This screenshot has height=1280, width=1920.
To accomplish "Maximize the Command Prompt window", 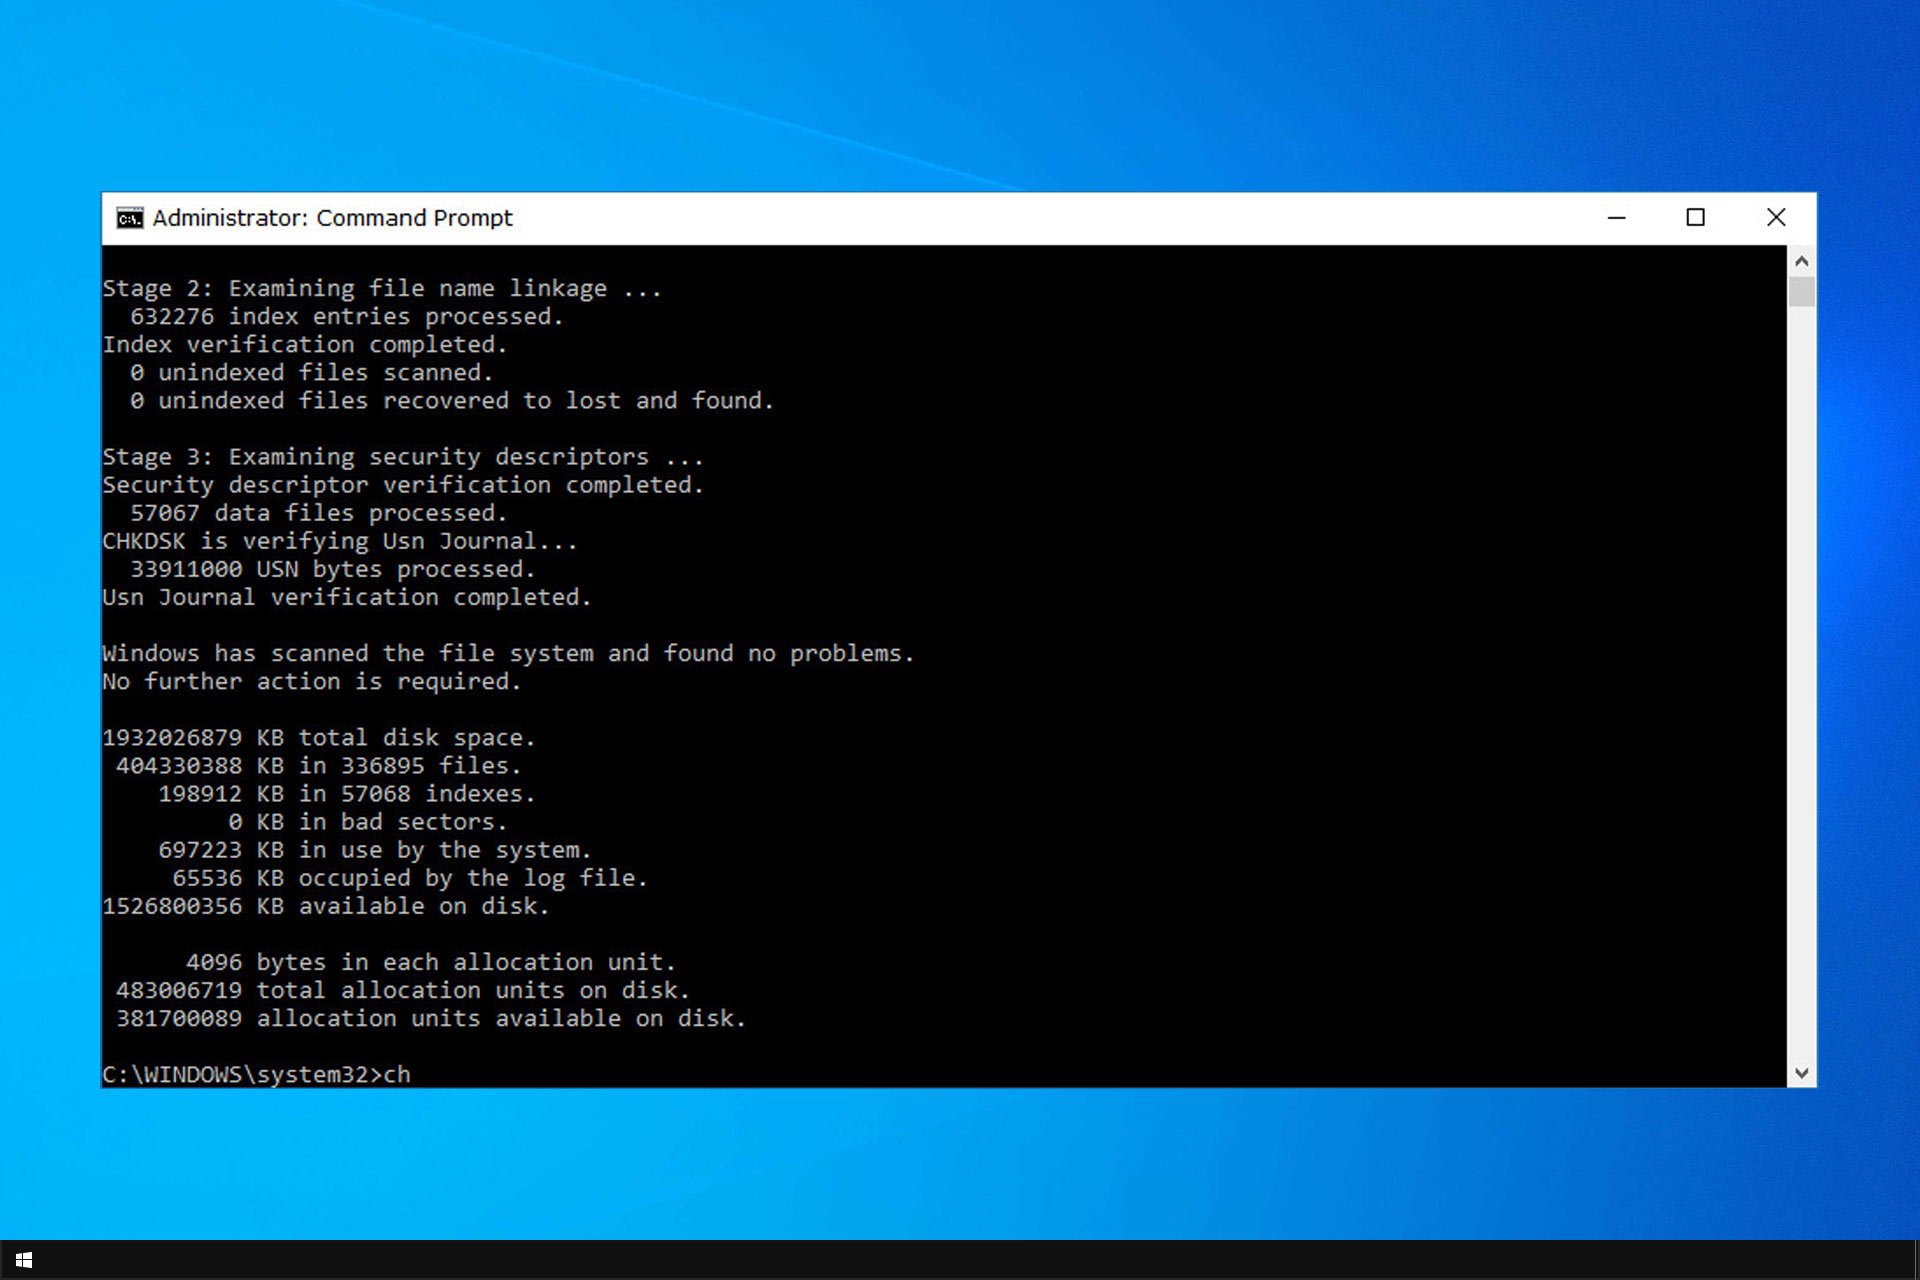I will click(1695, 218).
